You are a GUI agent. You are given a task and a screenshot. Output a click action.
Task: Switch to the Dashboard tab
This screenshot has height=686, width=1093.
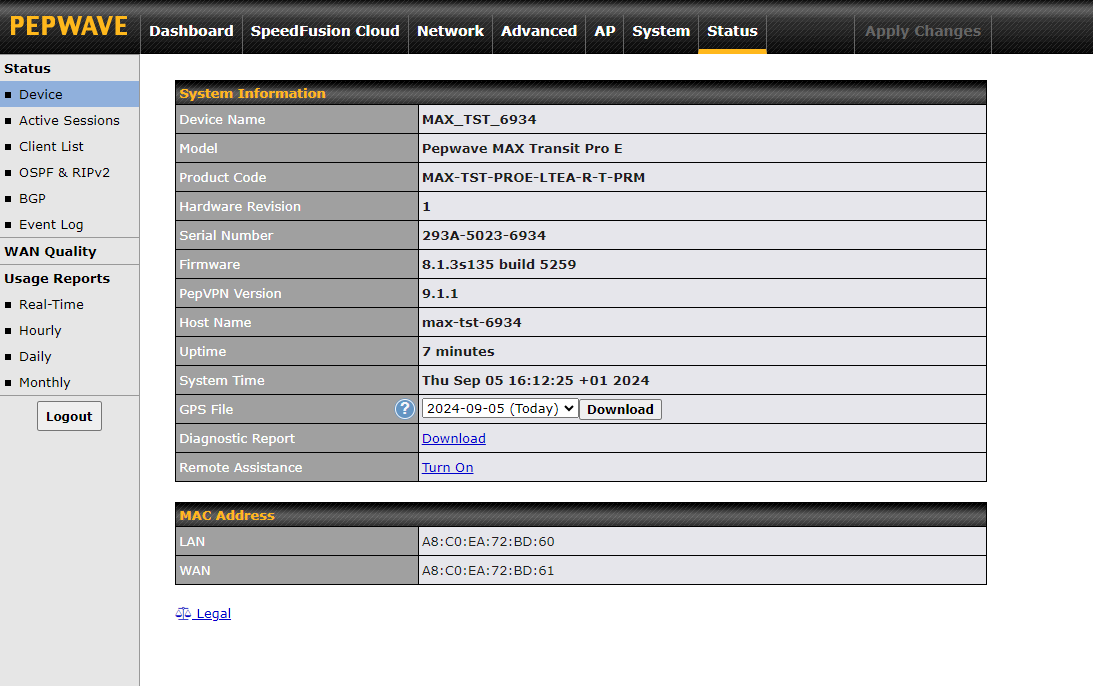click(x=191, y=31)
